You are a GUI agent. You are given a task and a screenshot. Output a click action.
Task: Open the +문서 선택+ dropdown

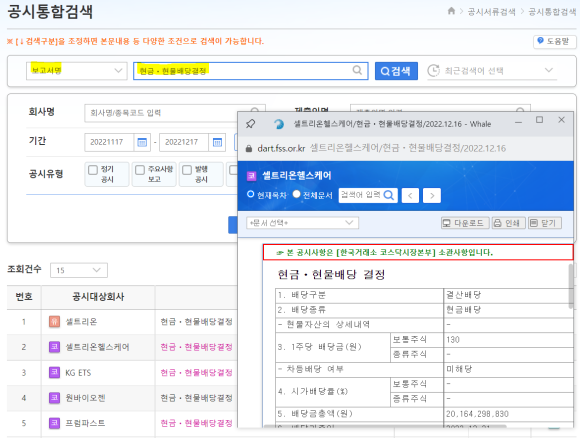(302, 223)
